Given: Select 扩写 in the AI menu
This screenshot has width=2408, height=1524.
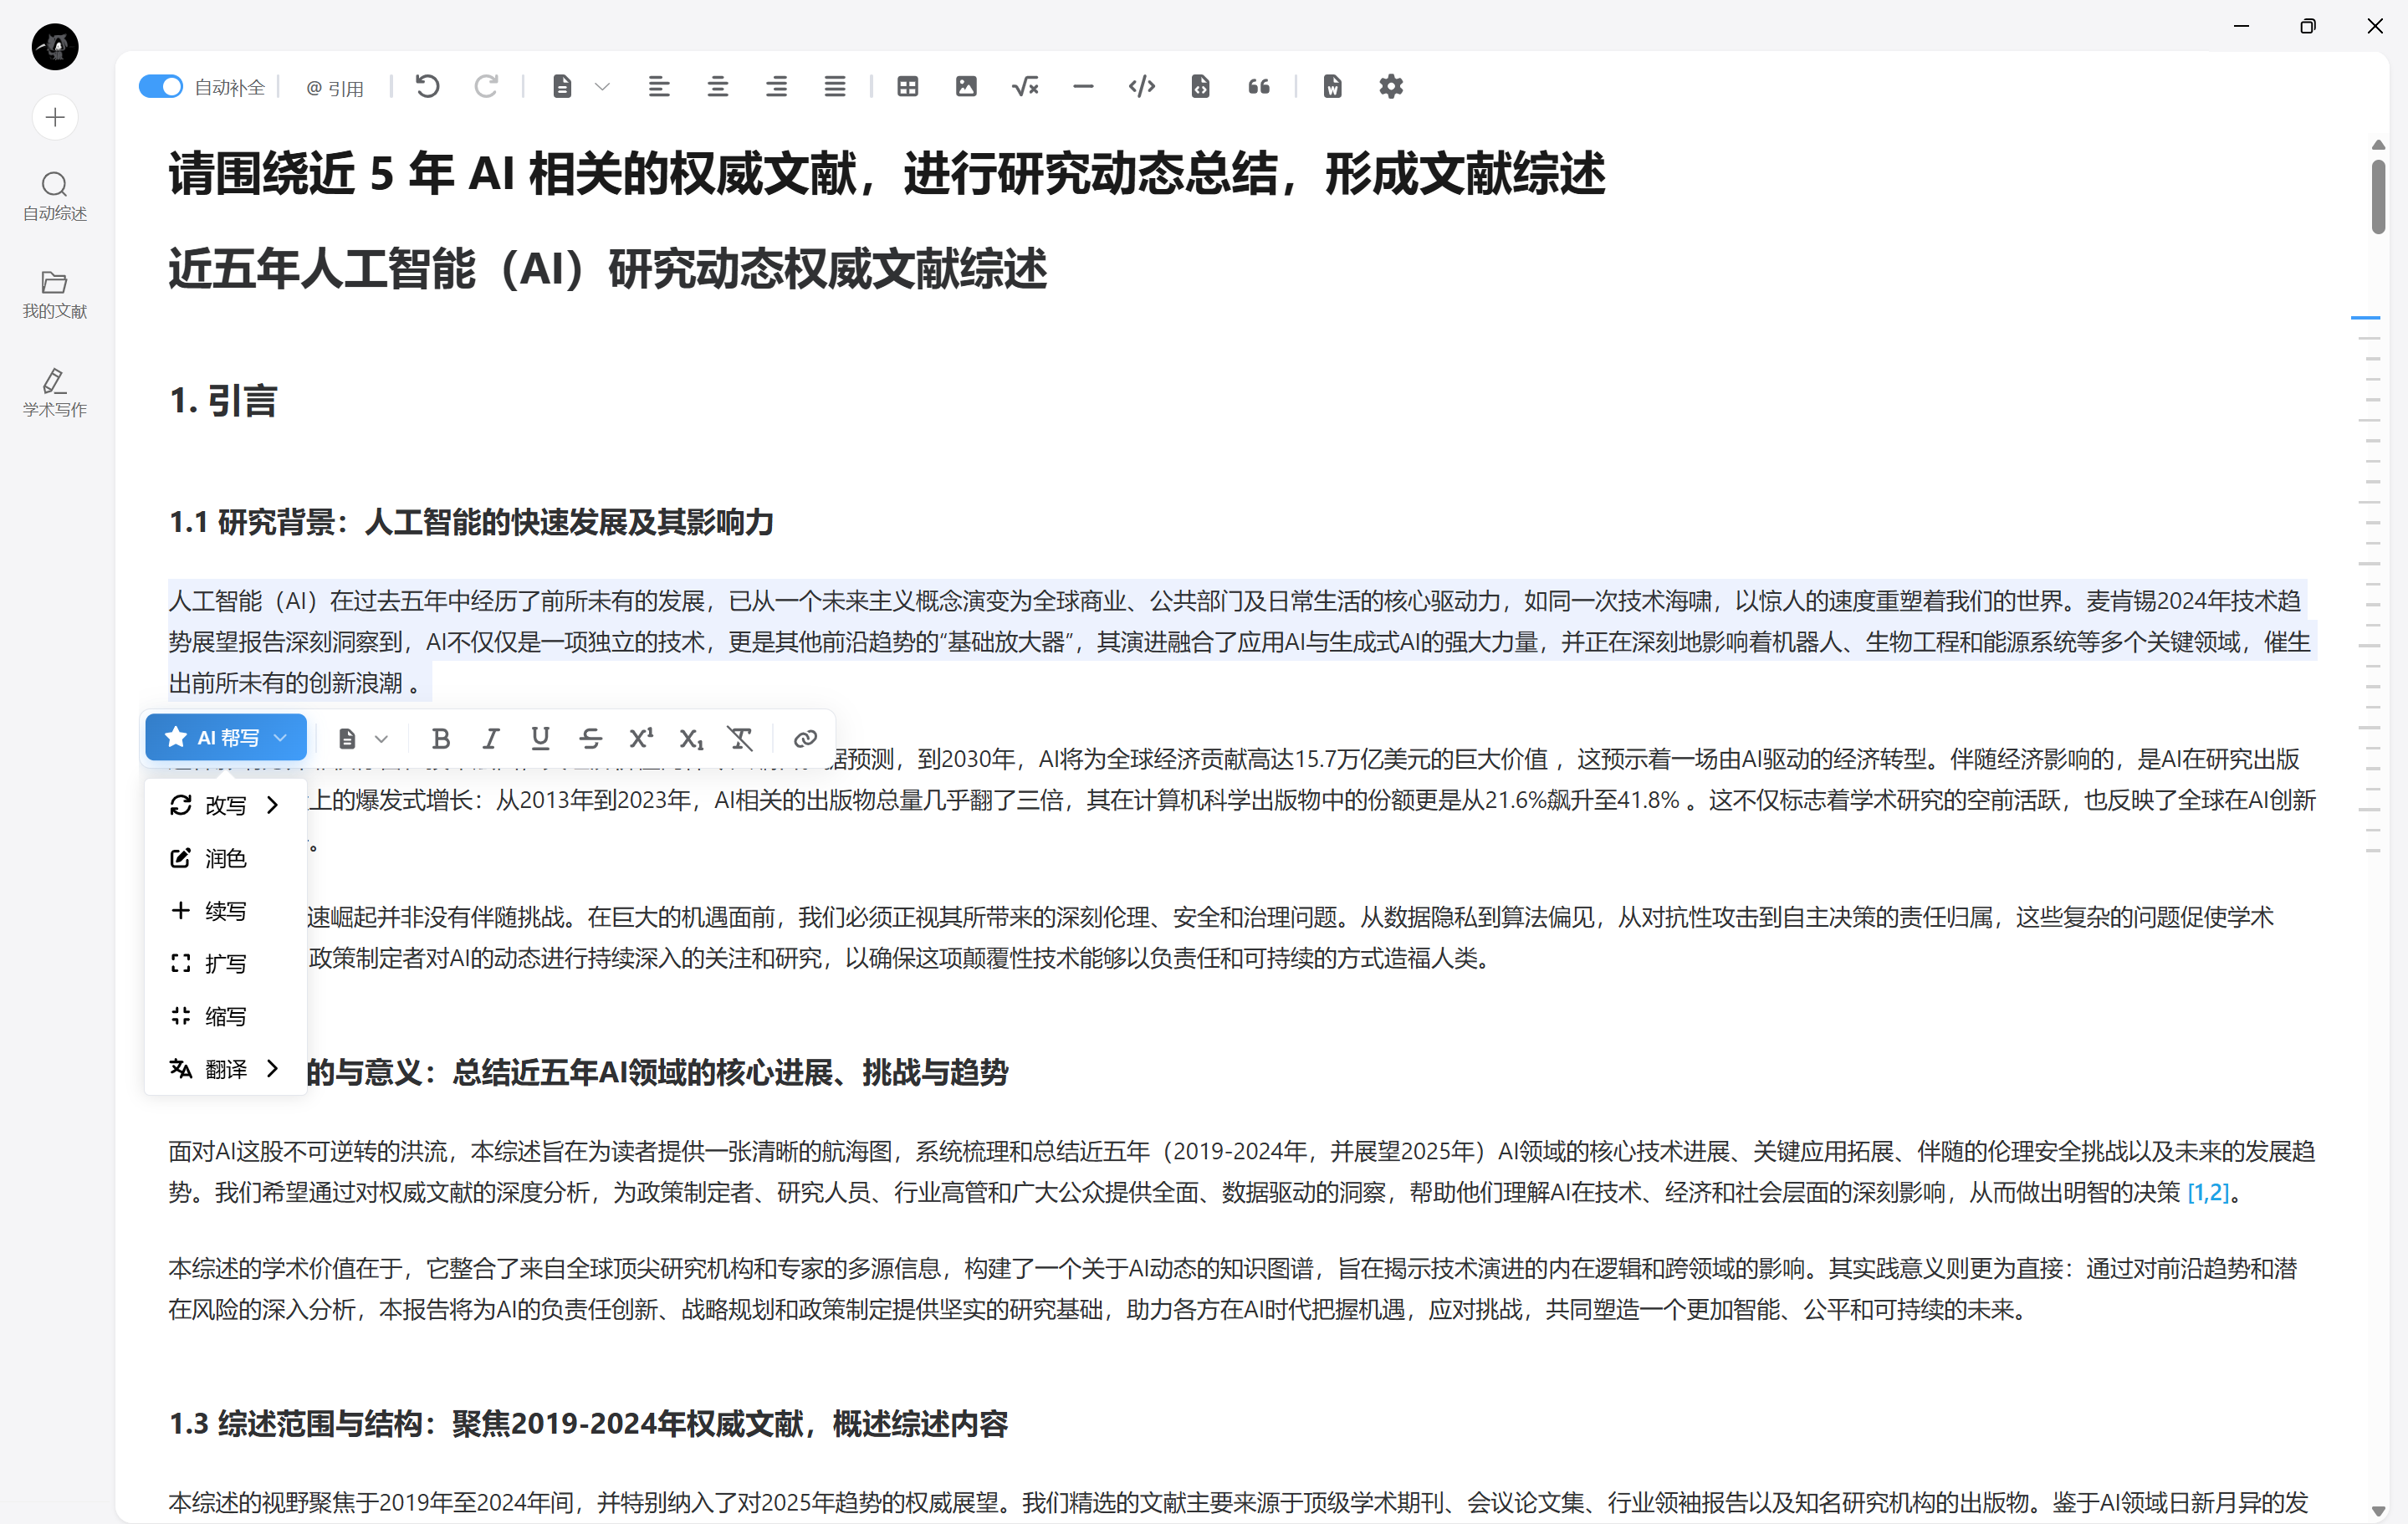Looking at the screenshot, I should [226, 963].
